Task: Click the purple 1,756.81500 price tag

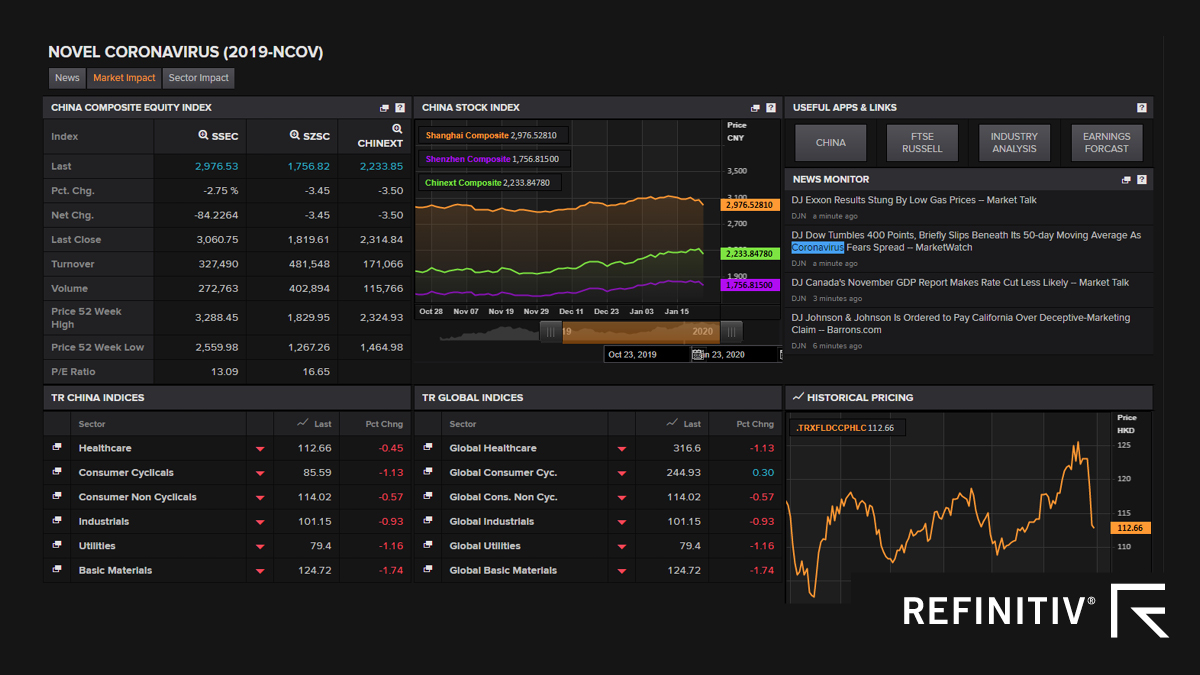Action: [750, 285]
